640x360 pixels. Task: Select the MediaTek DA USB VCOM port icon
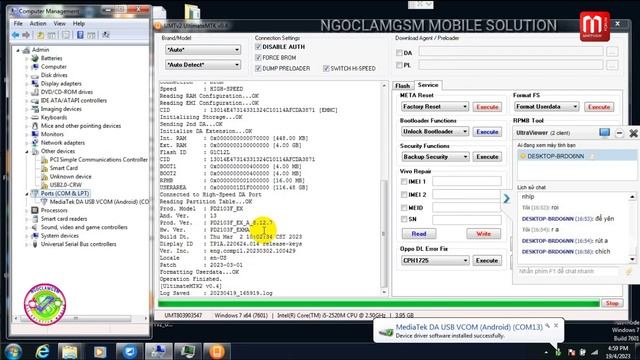pos(44,202)
